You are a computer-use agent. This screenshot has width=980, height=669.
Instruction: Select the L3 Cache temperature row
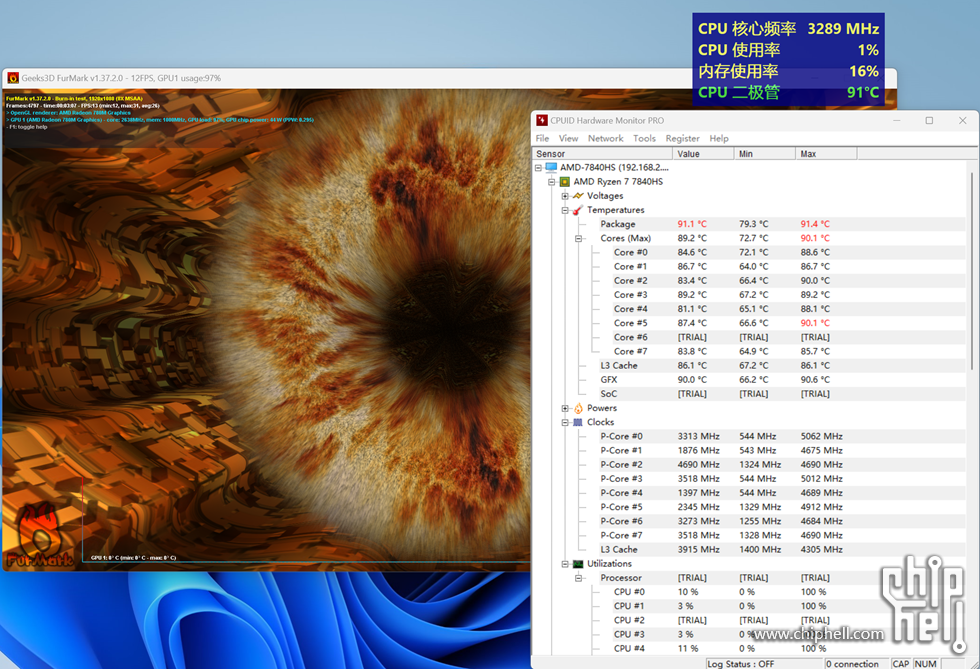coord(749,366)
